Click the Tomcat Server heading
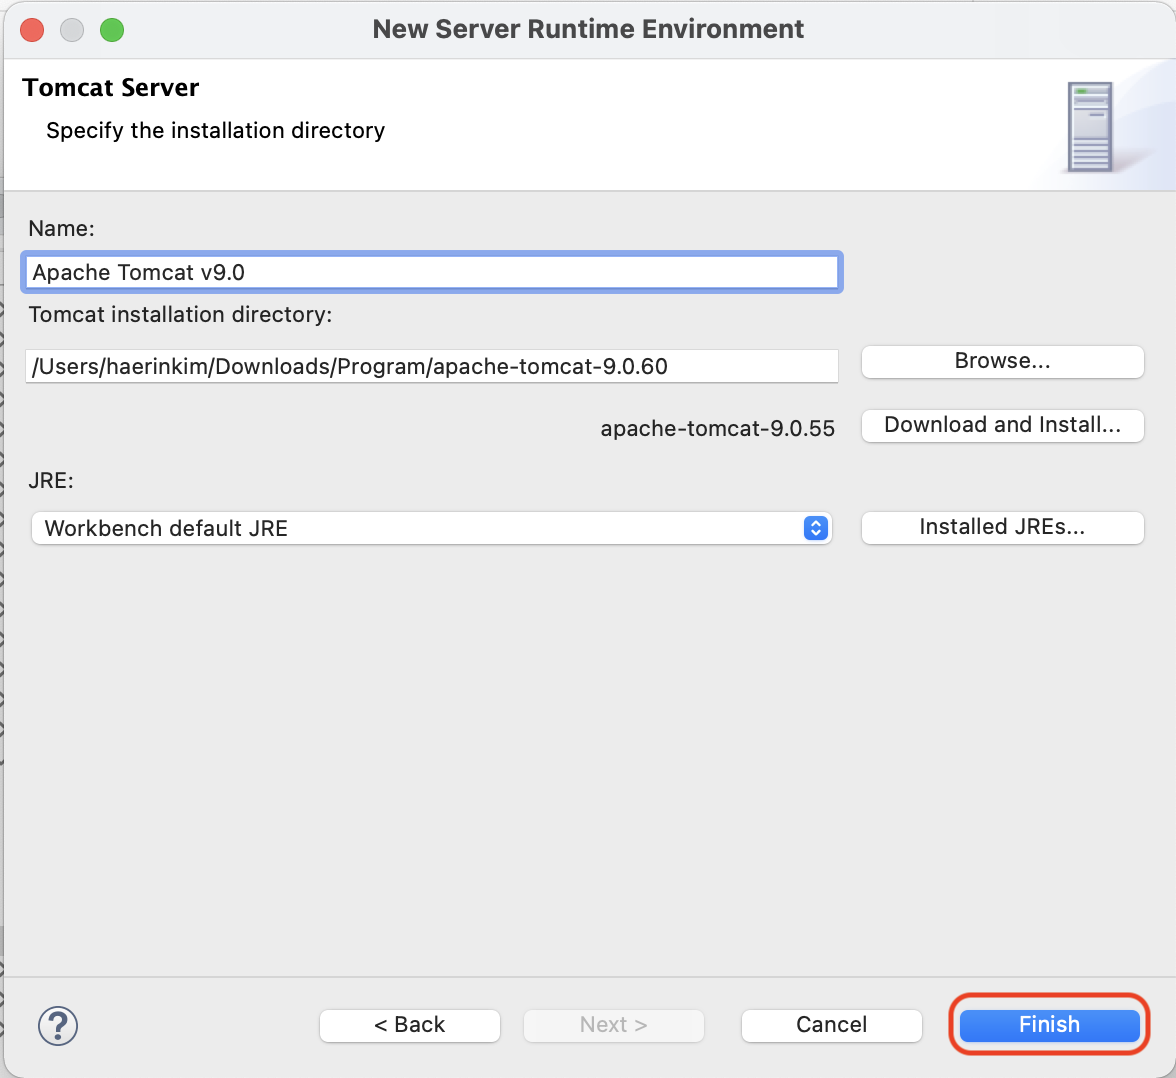The width and height of the screenshot is (1176, 1078). pos(111,88)
